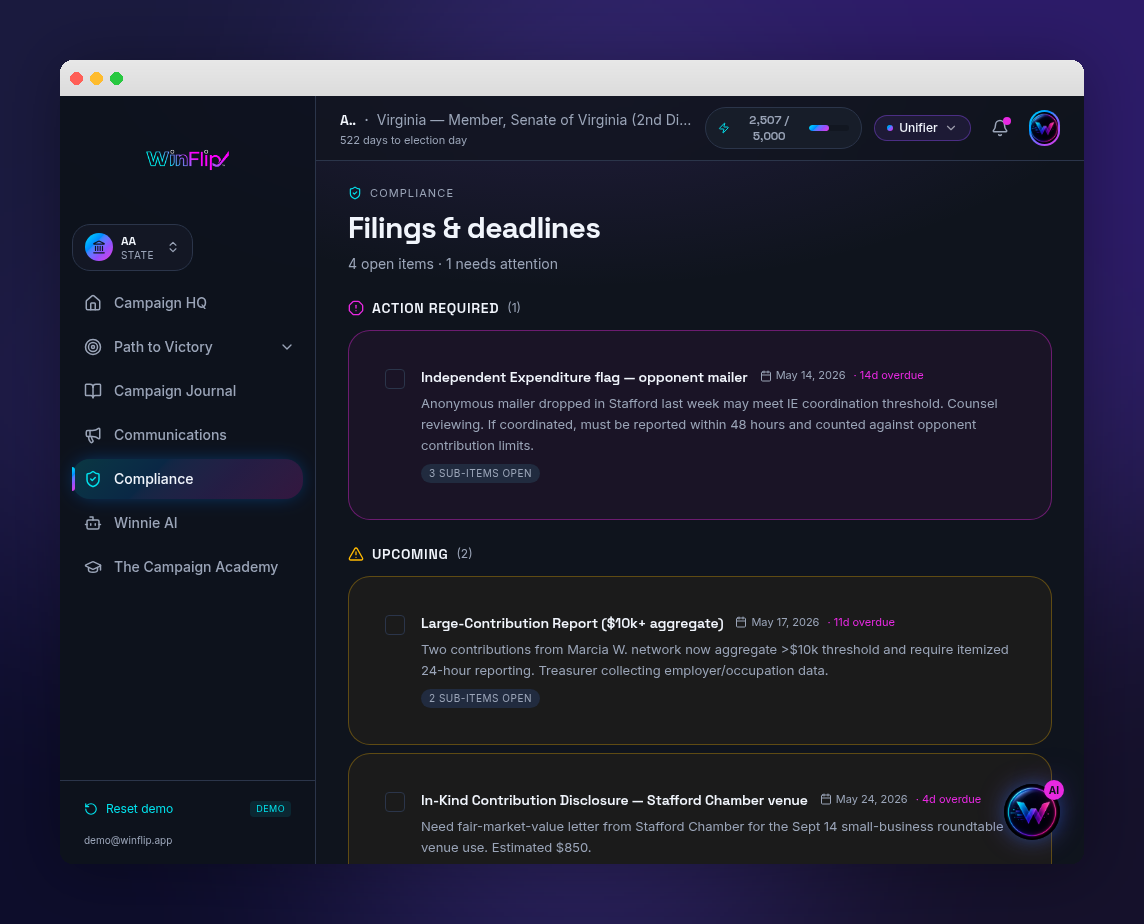Select Compliance in sidebar

click(x=188, y=479)
